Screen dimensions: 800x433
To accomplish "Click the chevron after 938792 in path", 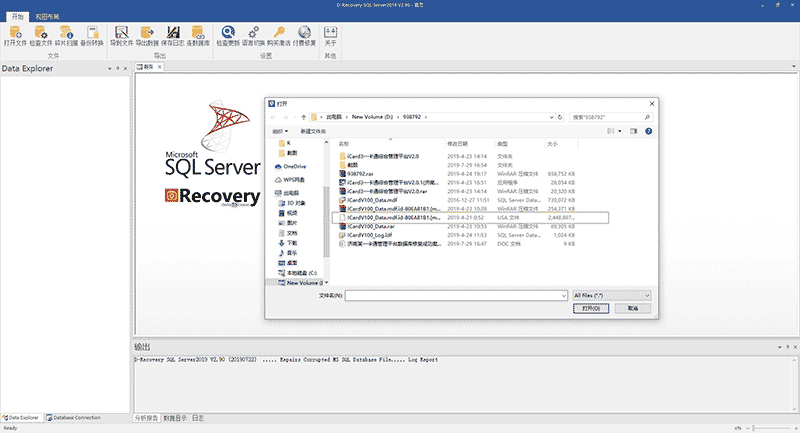I will point(426,117).
